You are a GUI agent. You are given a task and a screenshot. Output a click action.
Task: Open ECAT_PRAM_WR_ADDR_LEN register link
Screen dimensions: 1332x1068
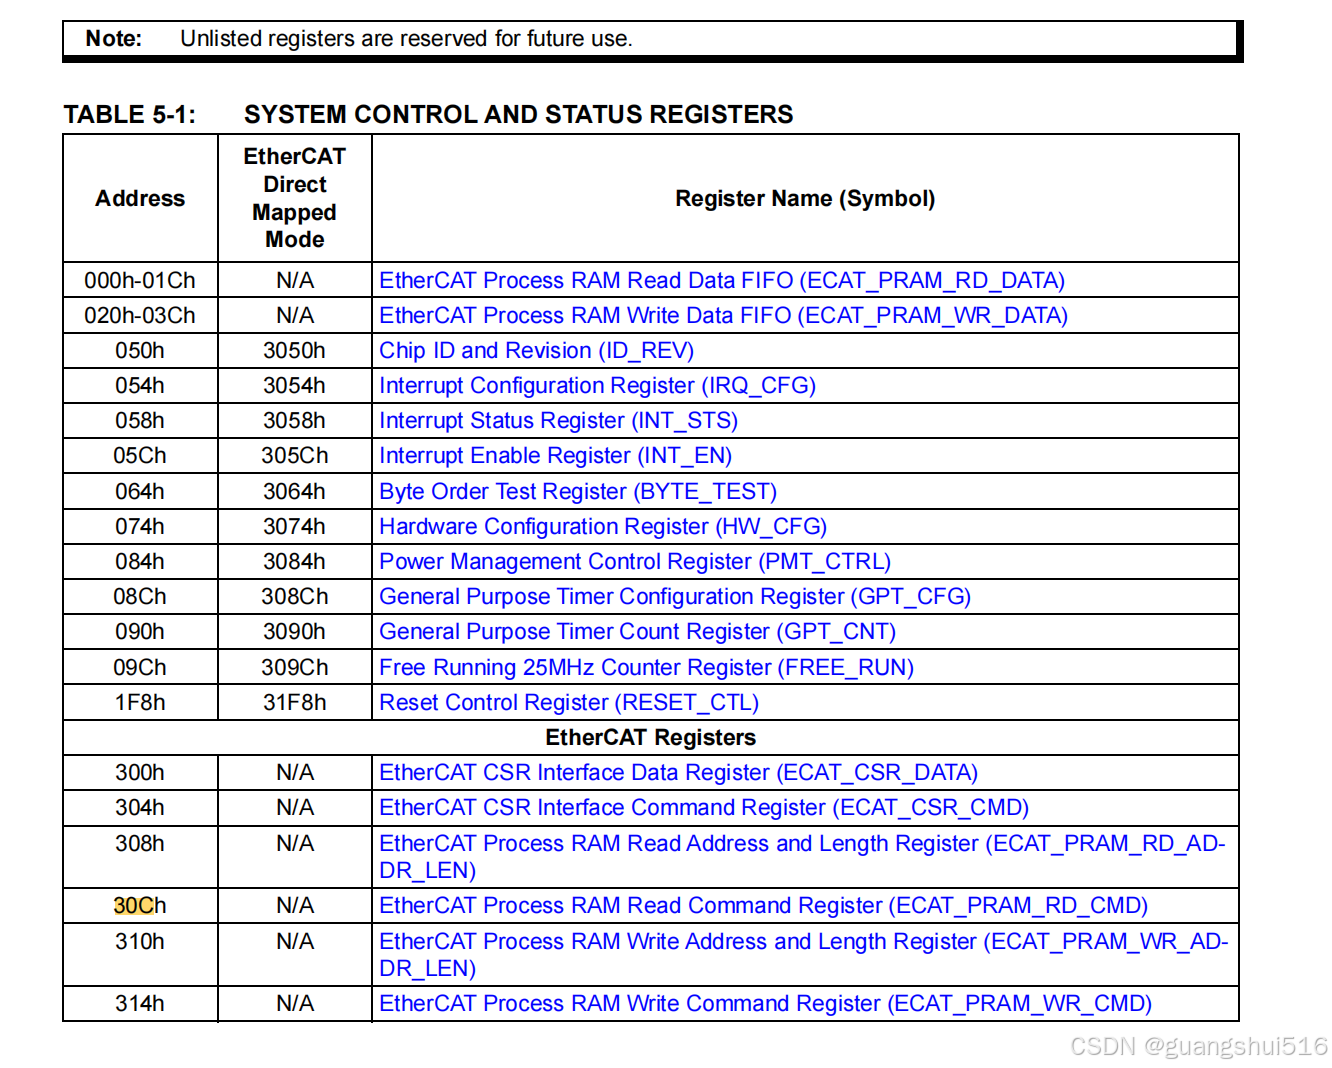(803, 954)
